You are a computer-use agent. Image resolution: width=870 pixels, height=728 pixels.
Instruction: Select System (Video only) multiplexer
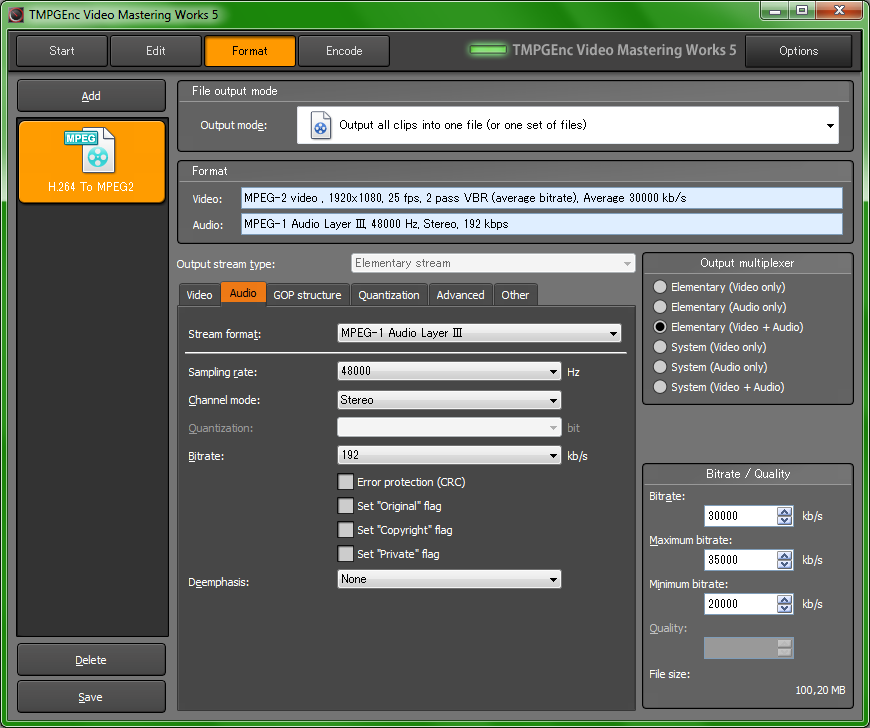[x=660, y=347]
